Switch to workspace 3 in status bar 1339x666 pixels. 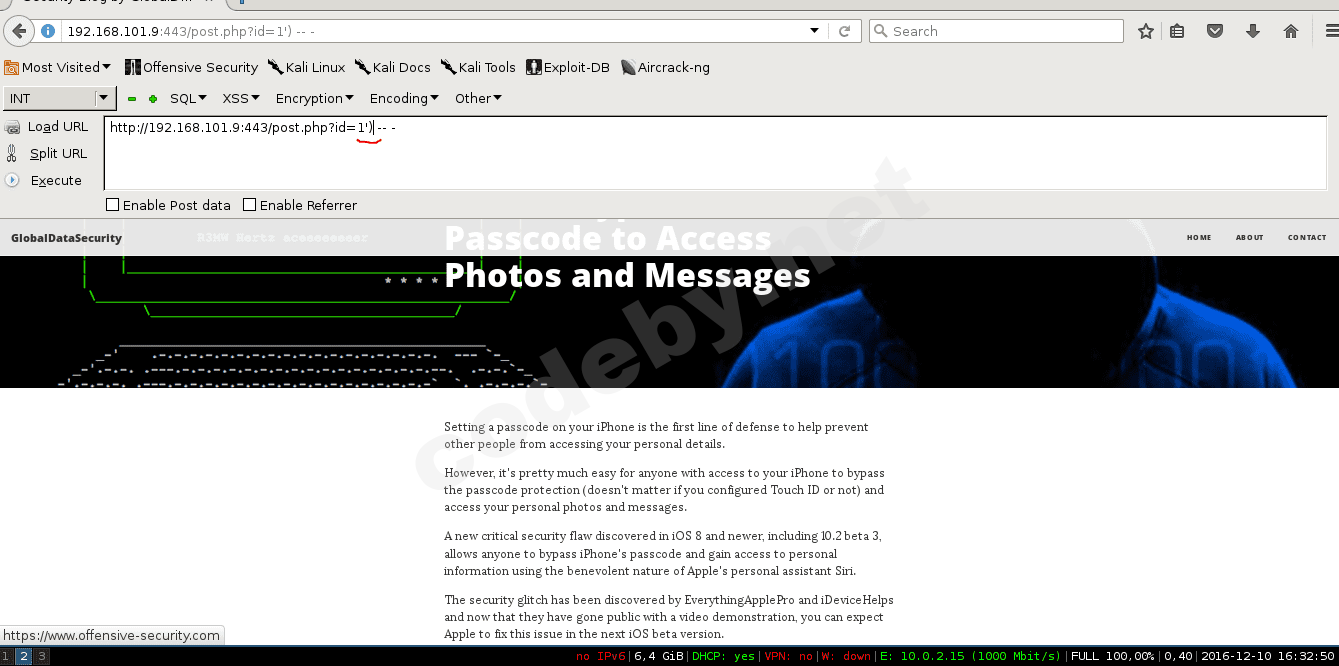(x=42, y=657)
